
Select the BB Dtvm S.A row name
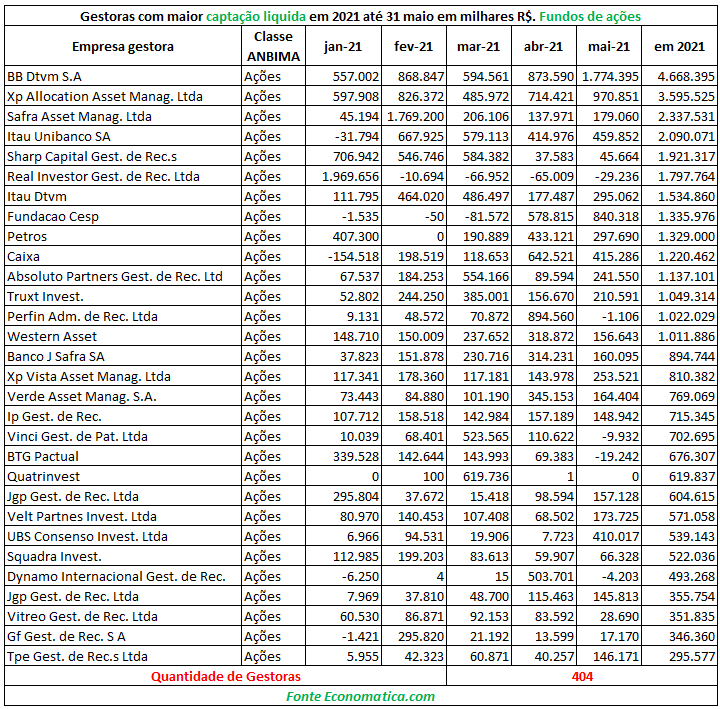(123, 76)
